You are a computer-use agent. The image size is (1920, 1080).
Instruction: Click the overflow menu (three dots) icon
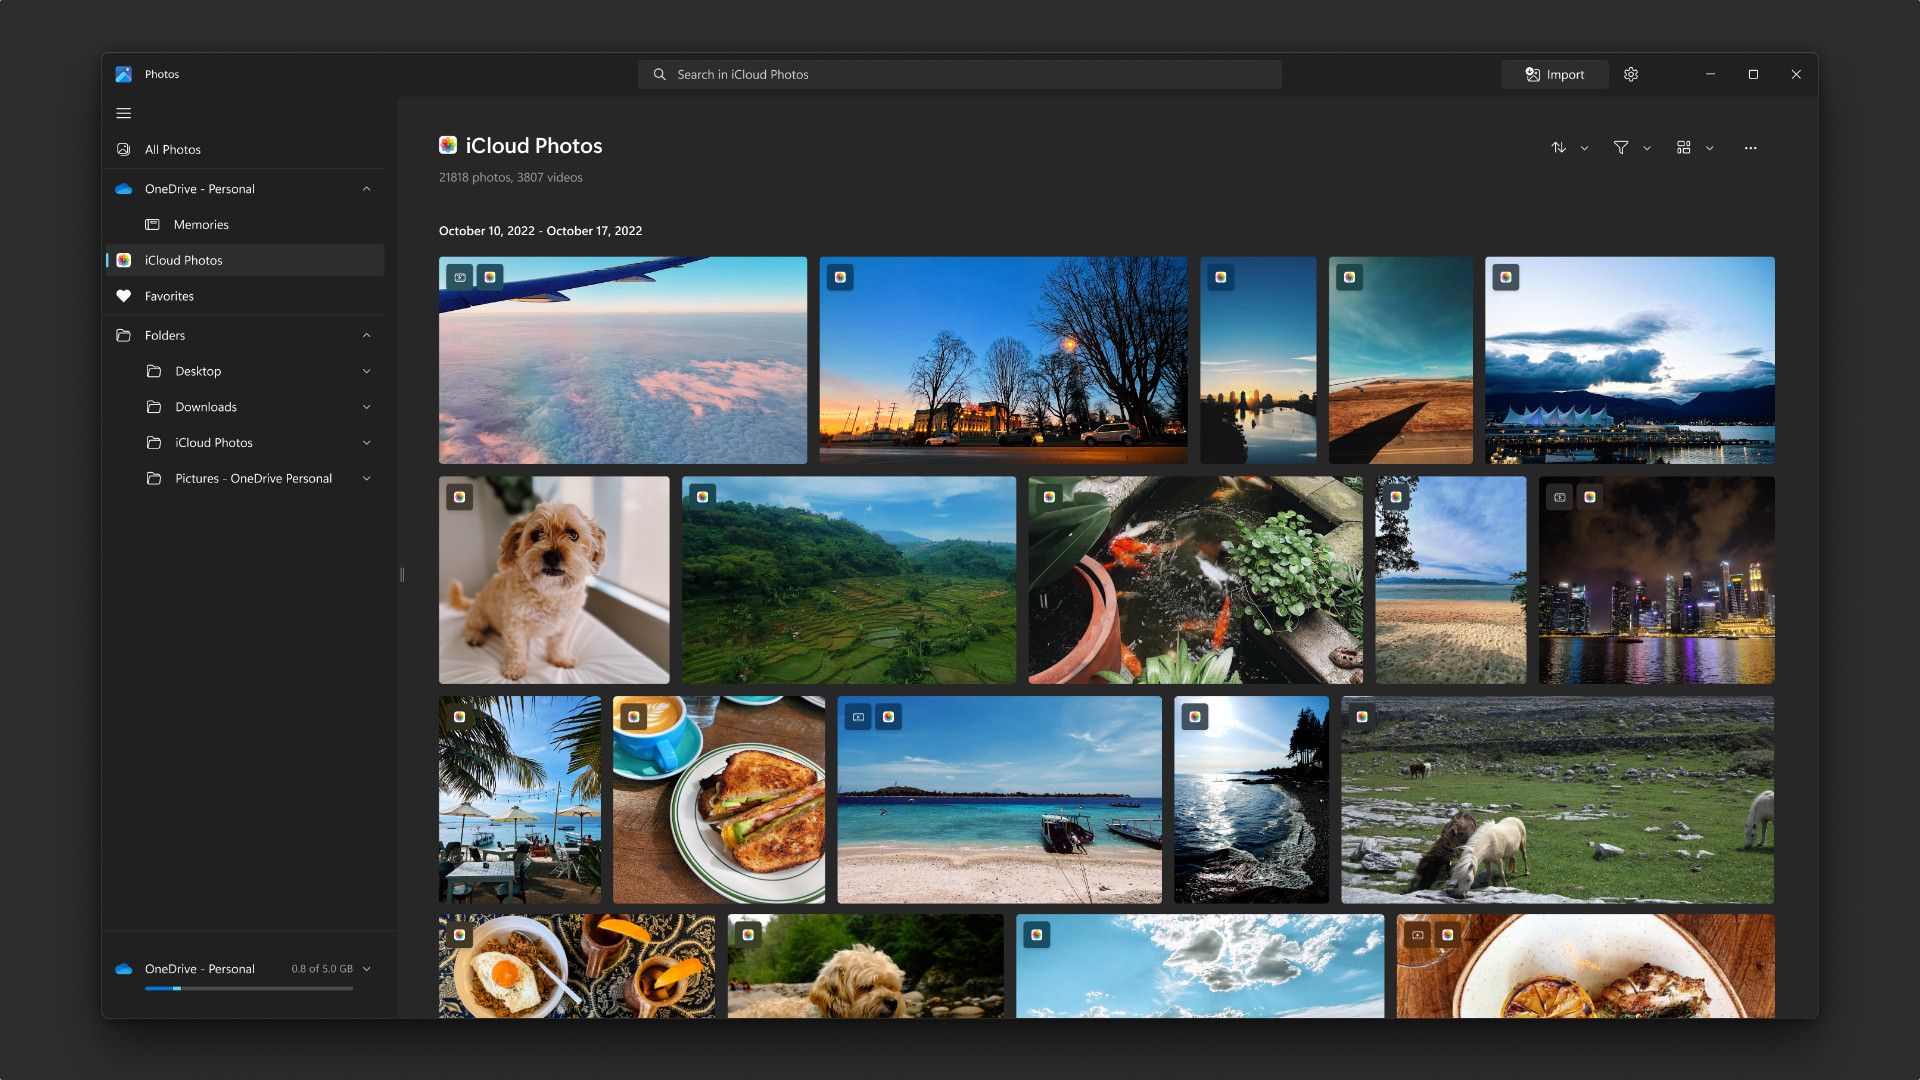point(1750,146)
